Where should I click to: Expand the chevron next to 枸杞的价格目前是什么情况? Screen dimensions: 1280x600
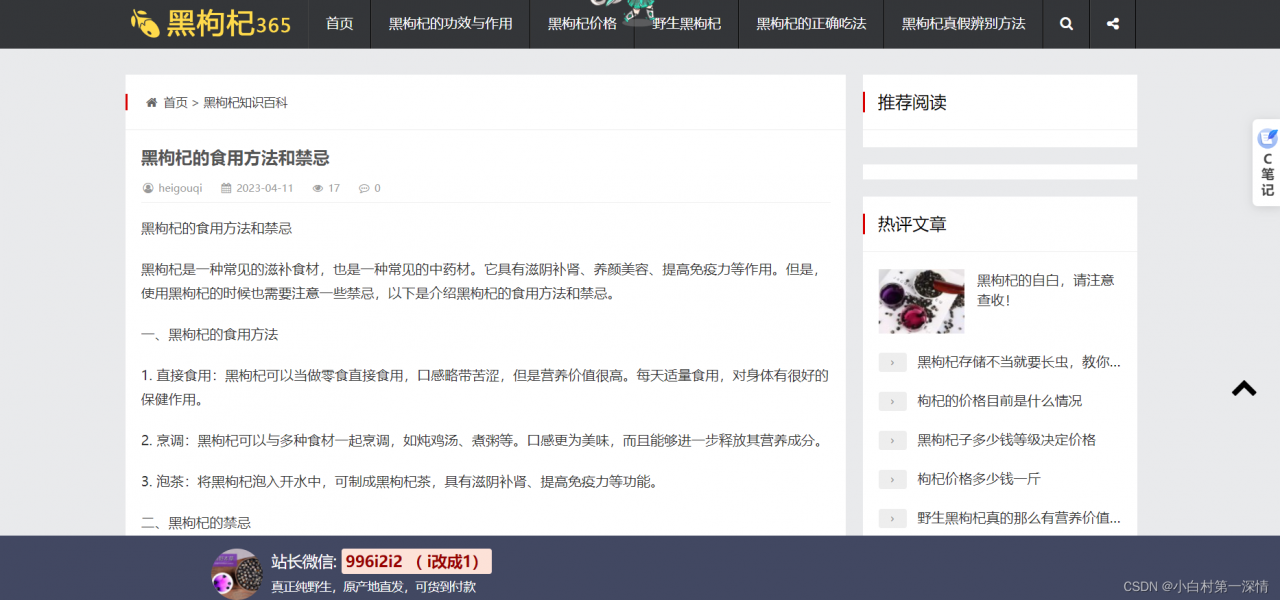click(892, 401)
